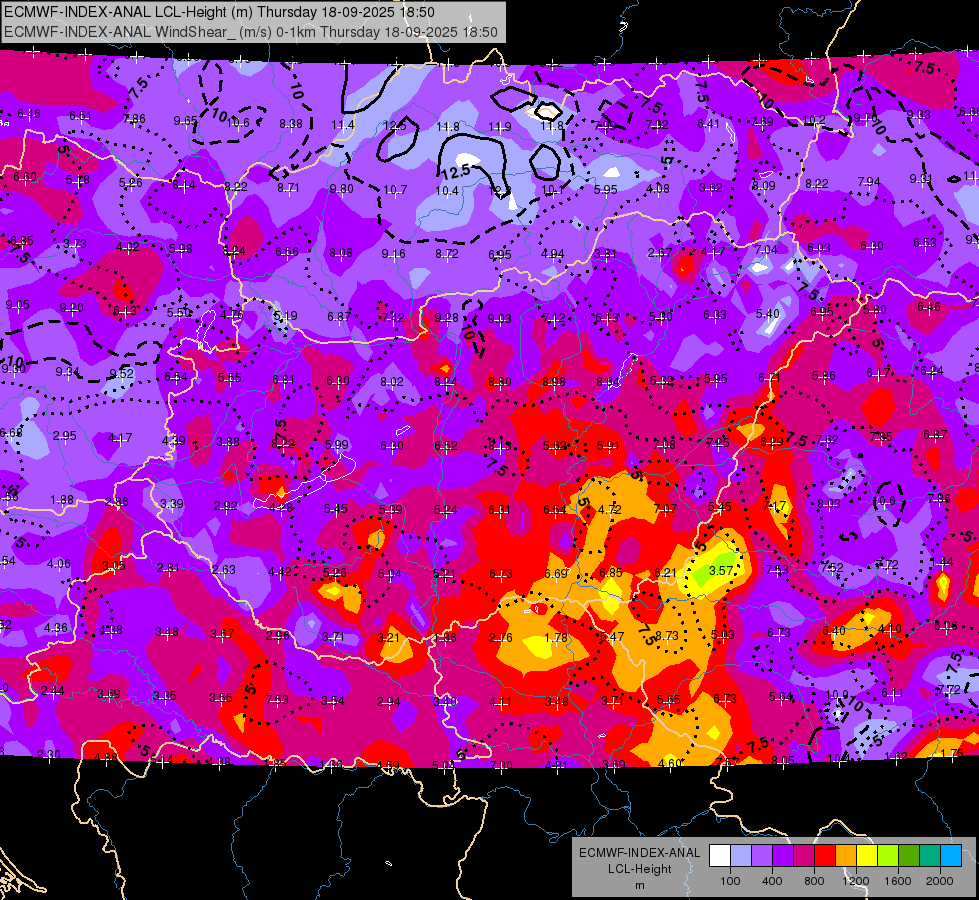The image size is (979, 900).
Task: Click the wind shear value 1.44
Action: [x=942, y=561]
